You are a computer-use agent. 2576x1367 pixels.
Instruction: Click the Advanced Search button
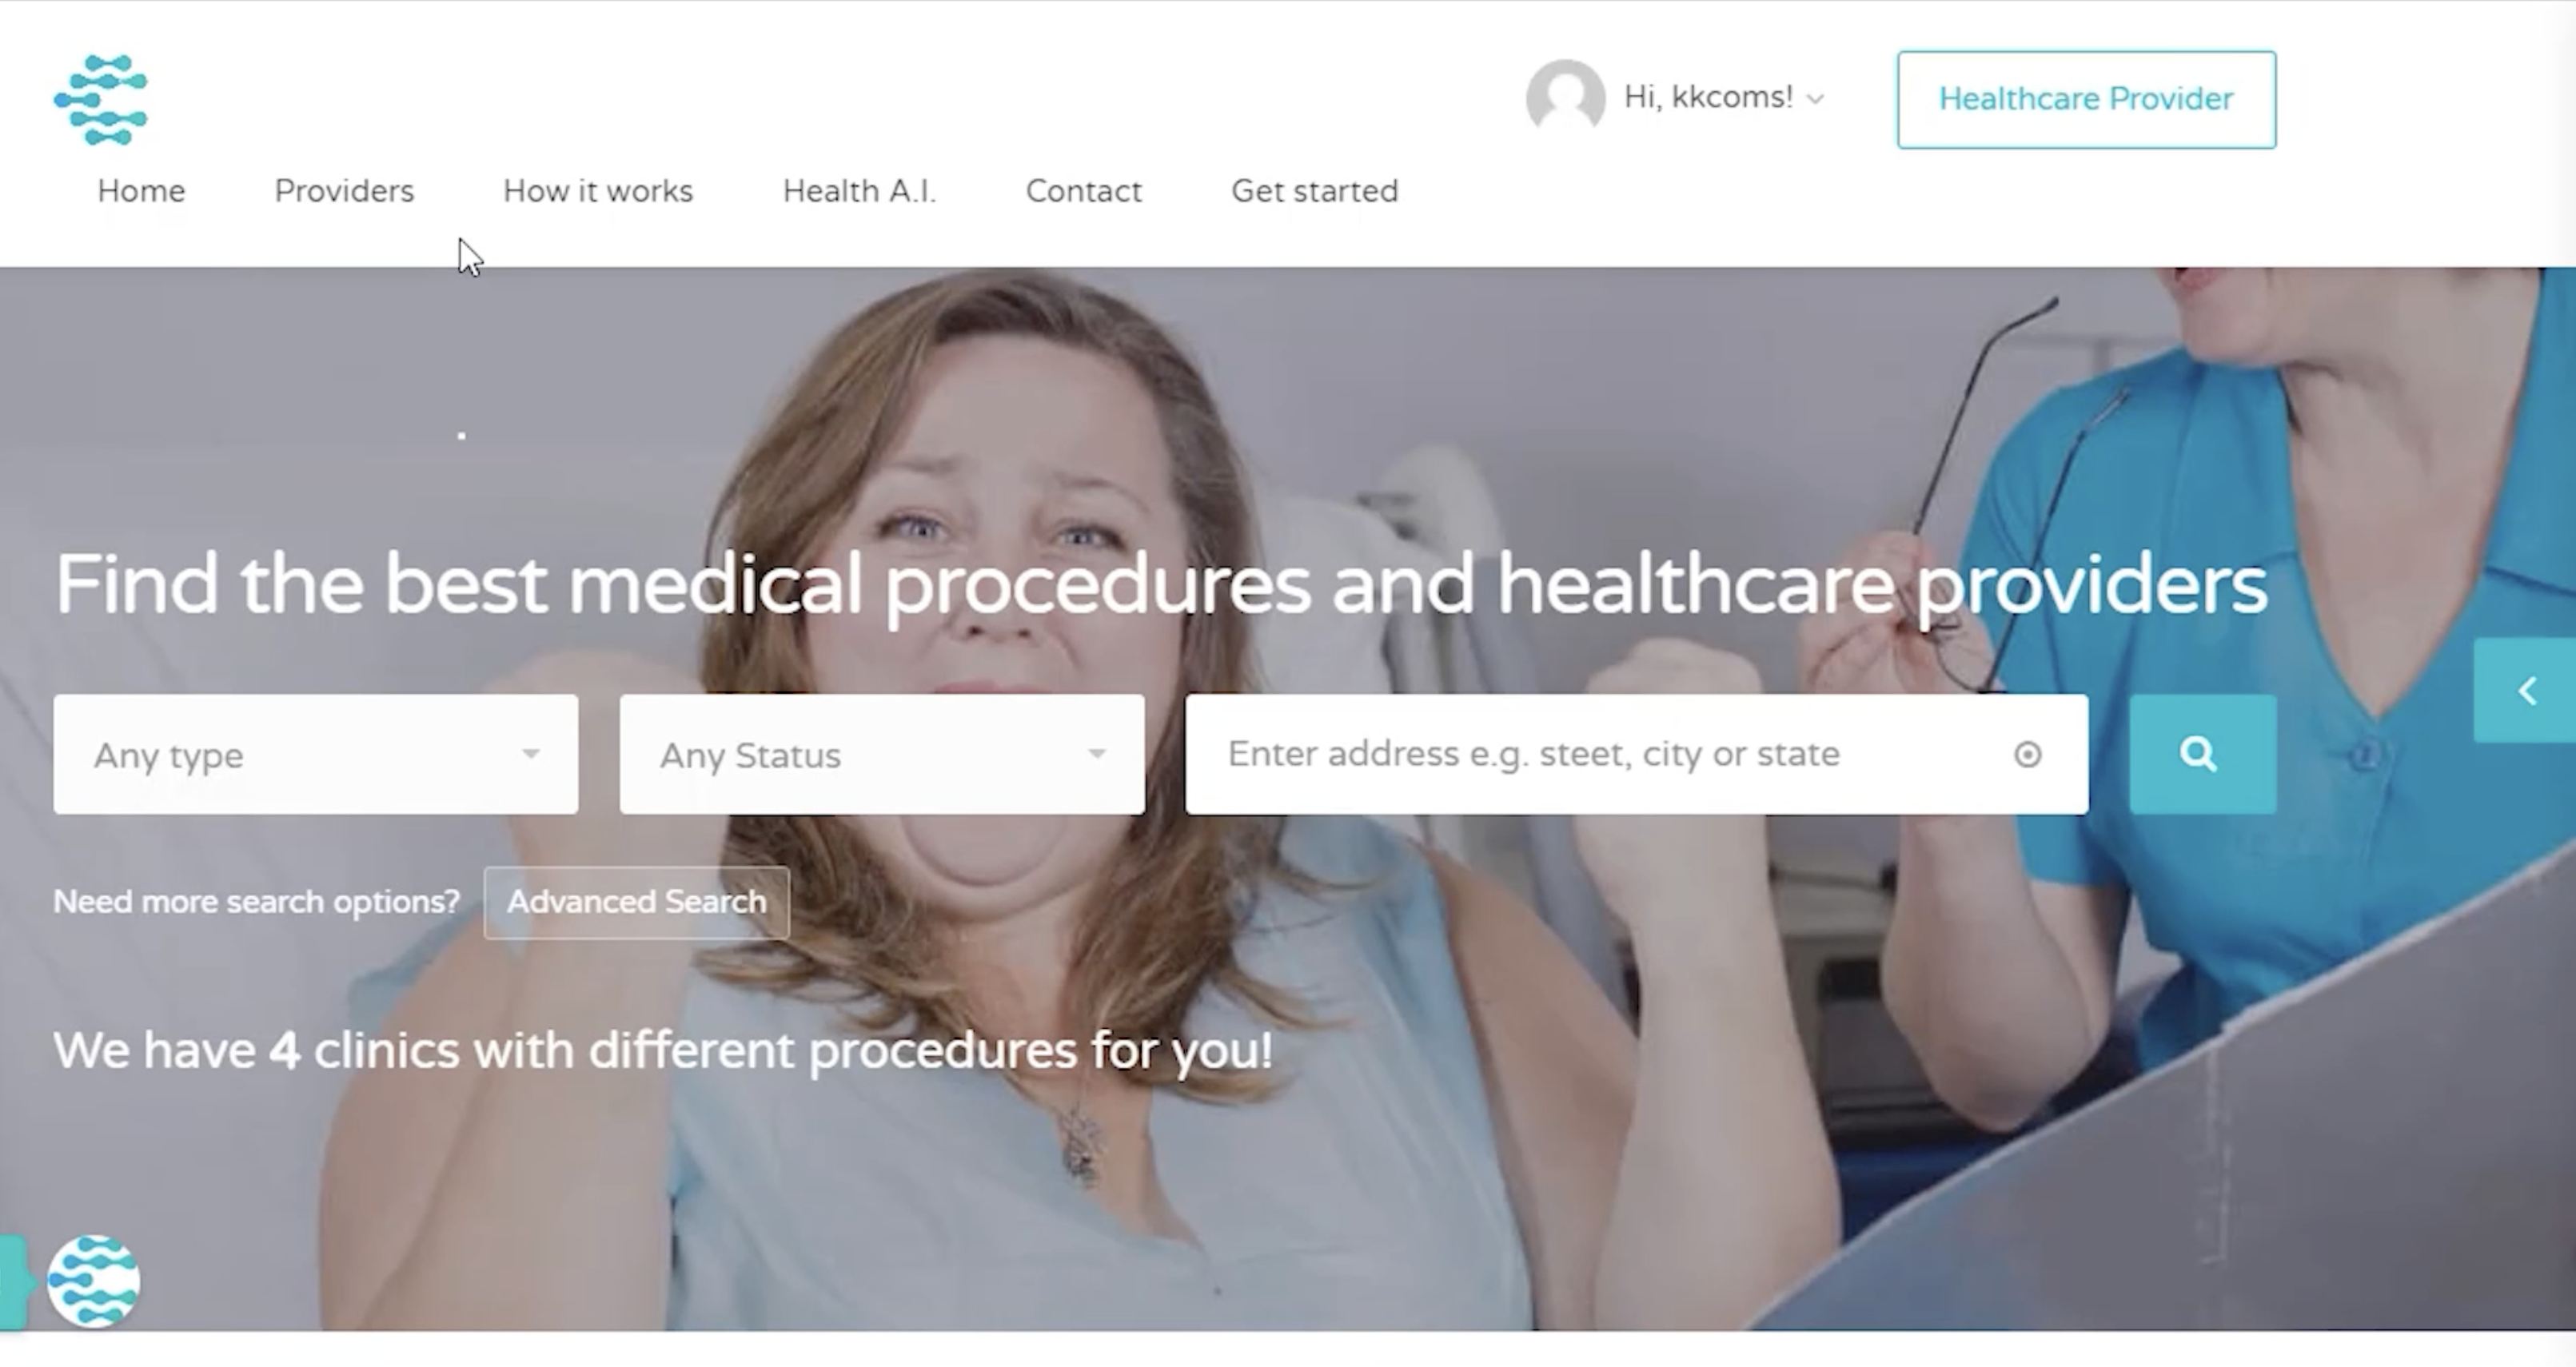coord(637,902)
